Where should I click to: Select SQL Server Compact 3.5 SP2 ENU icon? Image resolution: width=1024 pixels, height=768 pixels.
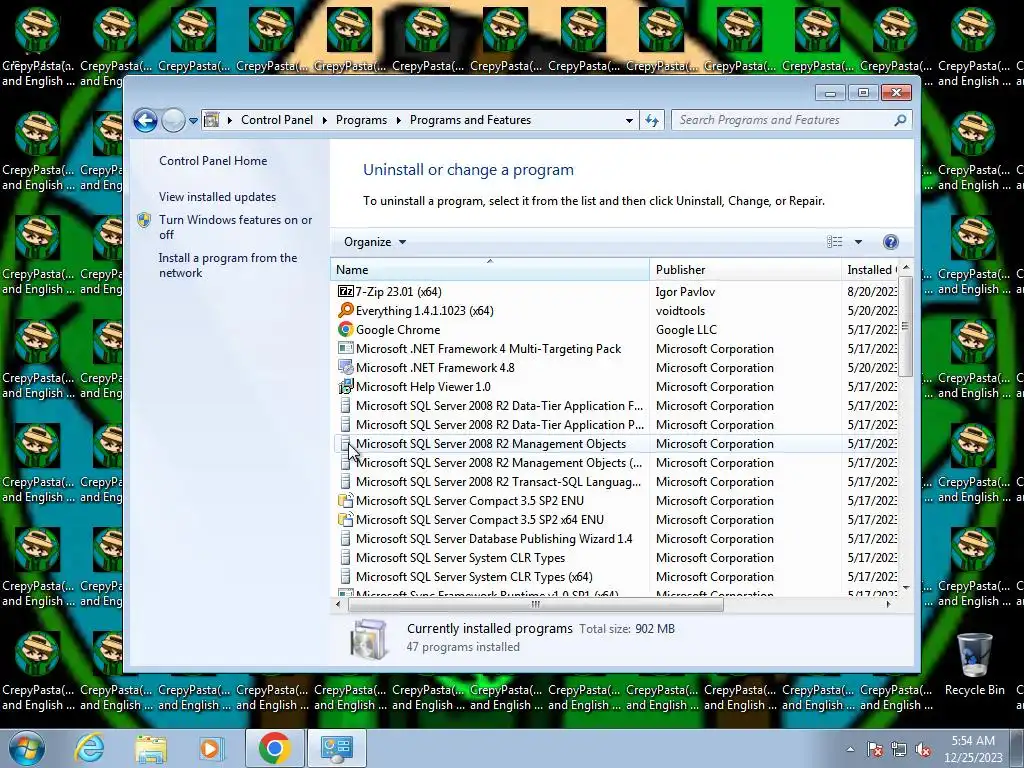click(345, 501)
